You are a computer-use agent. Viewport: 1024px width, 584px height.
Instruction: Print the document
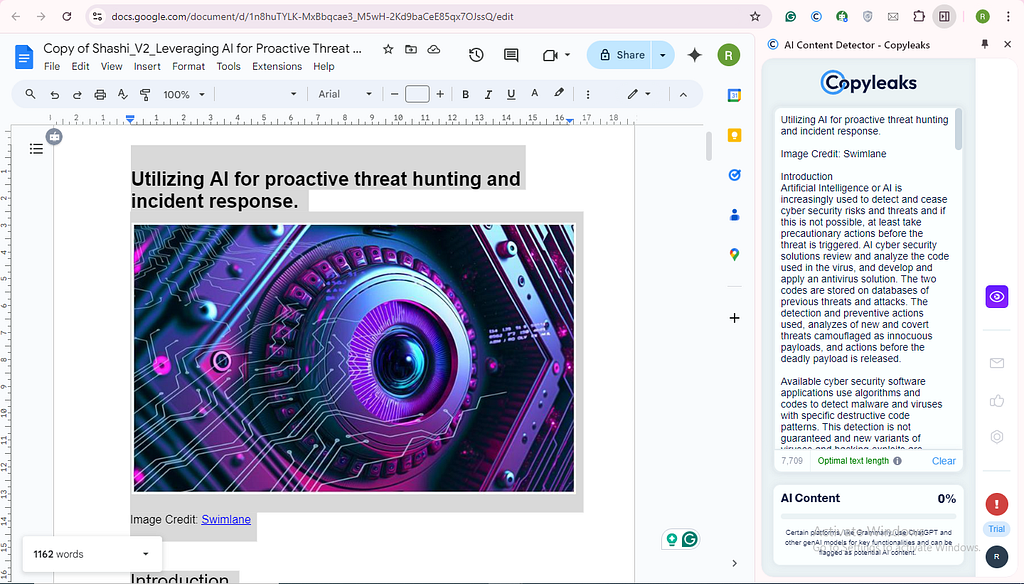pos(100,95)
